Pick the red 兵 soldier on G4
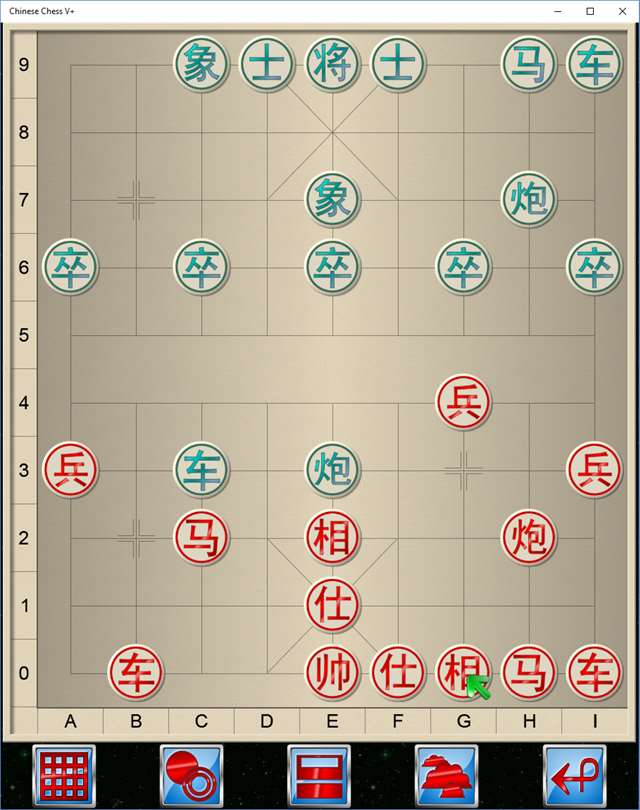 tap(463, 402)
